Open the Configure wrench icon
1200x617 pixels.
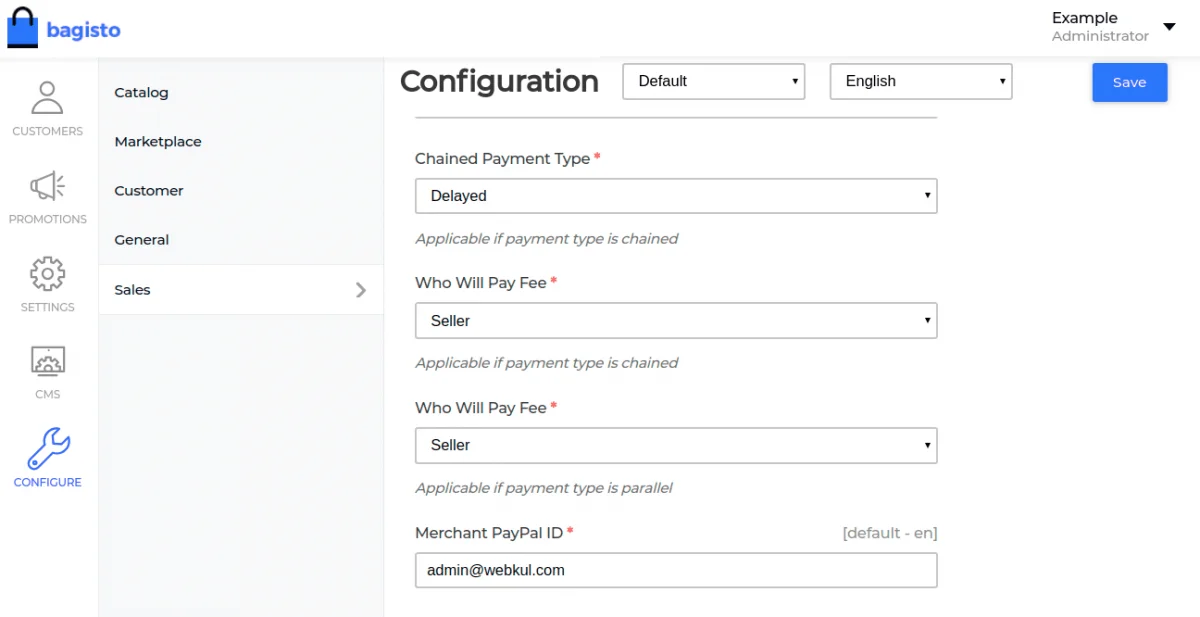(47, 449)
